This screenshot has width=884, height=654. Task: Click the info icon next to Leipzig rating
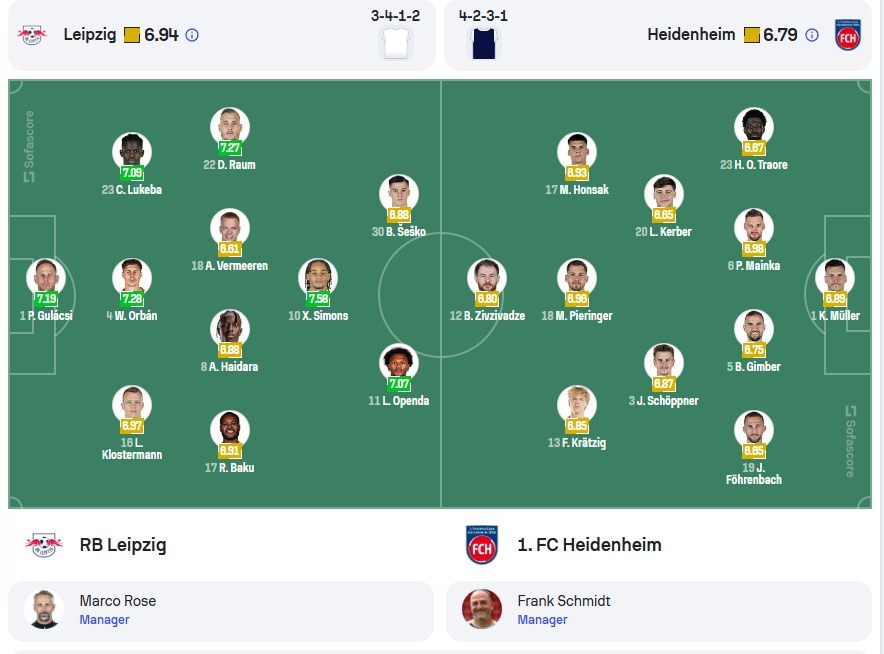tap(192, 35)
